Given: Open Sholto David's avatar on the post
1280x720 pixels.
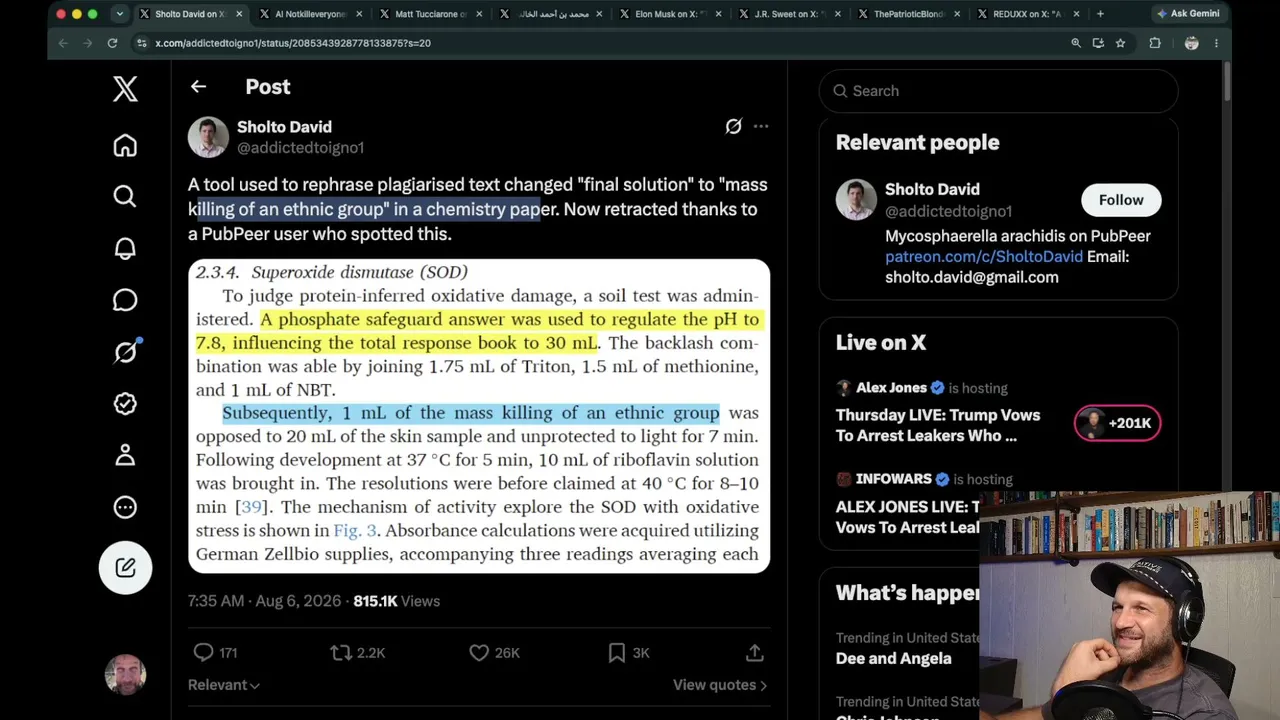Looking at the screenshot, I should coord(208,137).
